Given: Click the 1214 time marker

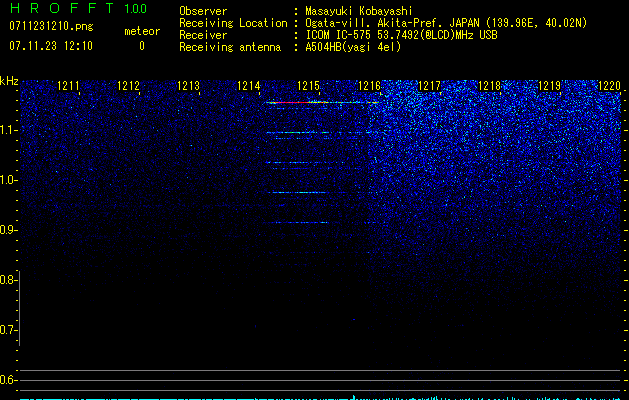Looking at the screenshot, I should coord(248,85).
